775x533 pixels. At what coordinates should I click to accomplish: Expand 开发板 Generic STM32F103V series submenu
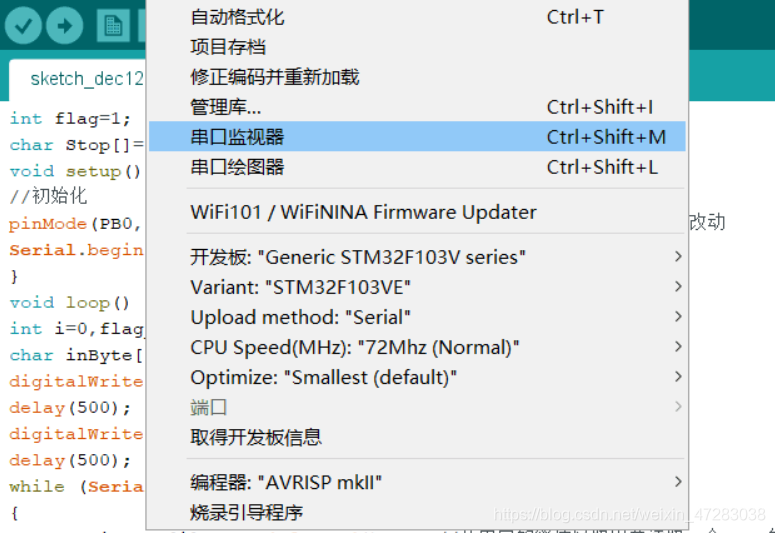[417, 257]
